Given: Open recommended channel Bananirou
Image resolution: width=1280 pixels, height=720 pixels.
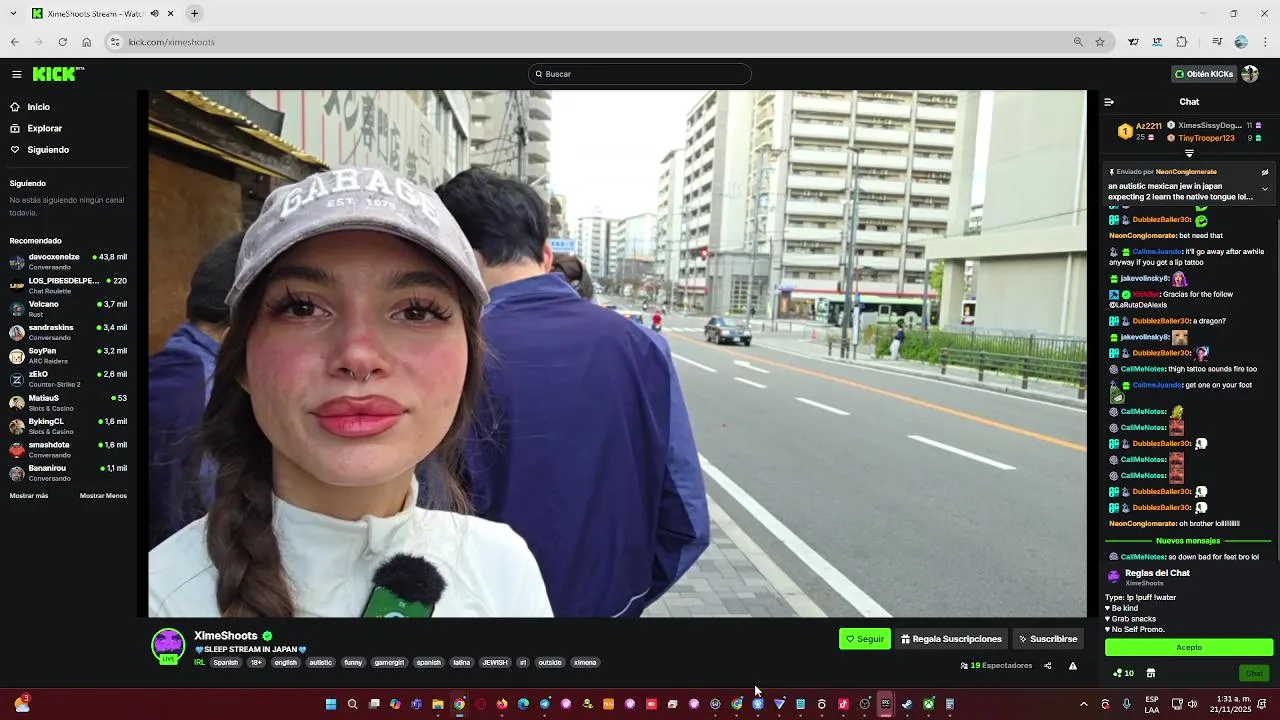Looking at the screenshot, I should pos(68,473).
